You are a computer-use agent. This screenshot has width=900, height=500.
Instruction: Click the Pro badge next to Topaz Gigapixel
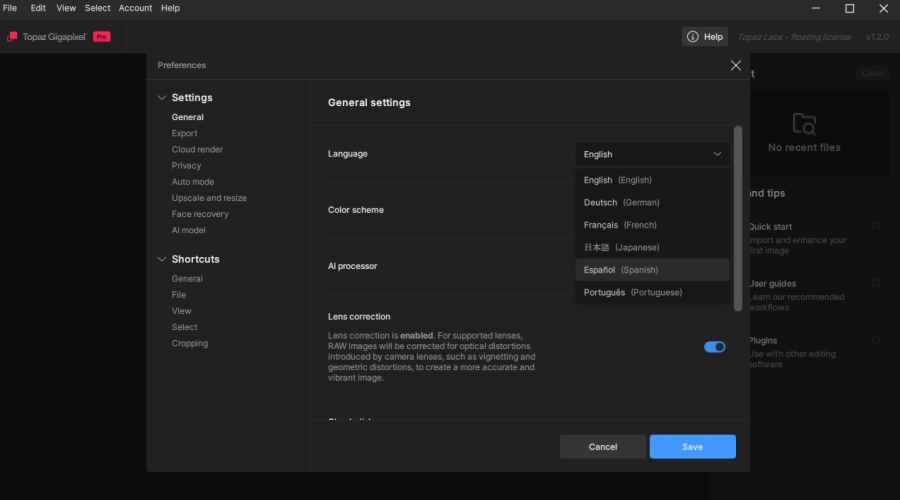pyautogui.click(x=102, y=37)
